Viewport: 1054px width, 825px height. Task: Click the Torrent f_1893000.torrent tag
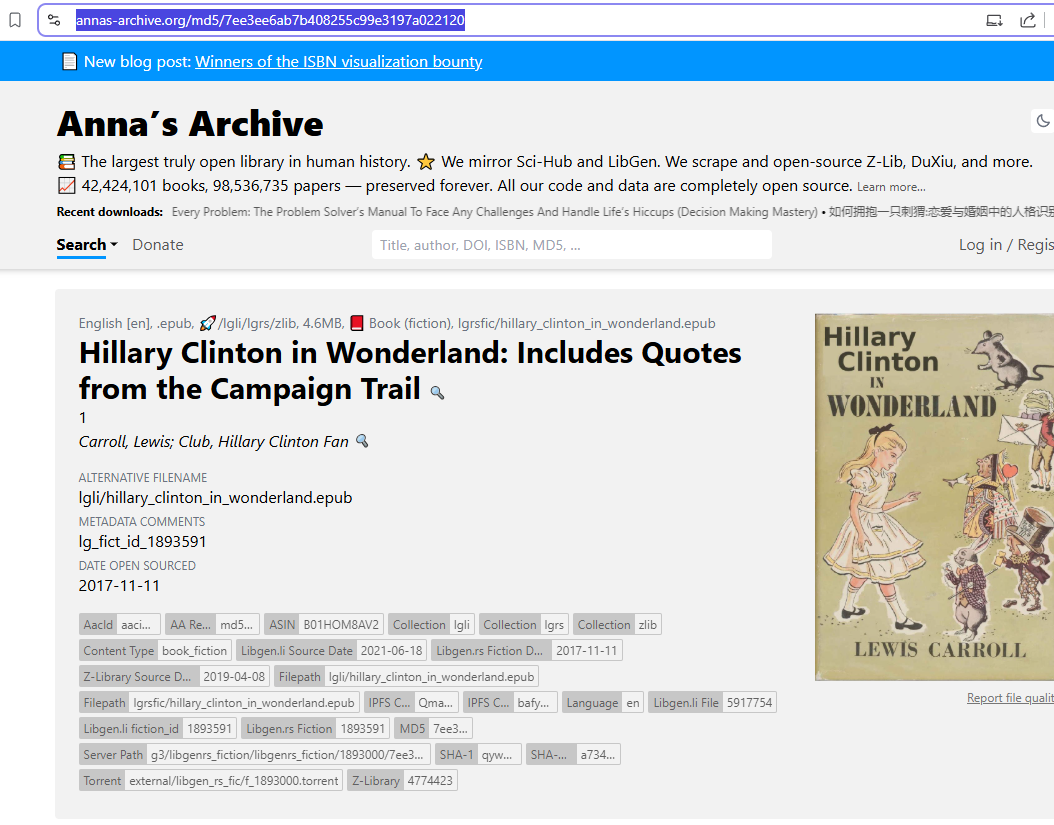pos(211,781)
